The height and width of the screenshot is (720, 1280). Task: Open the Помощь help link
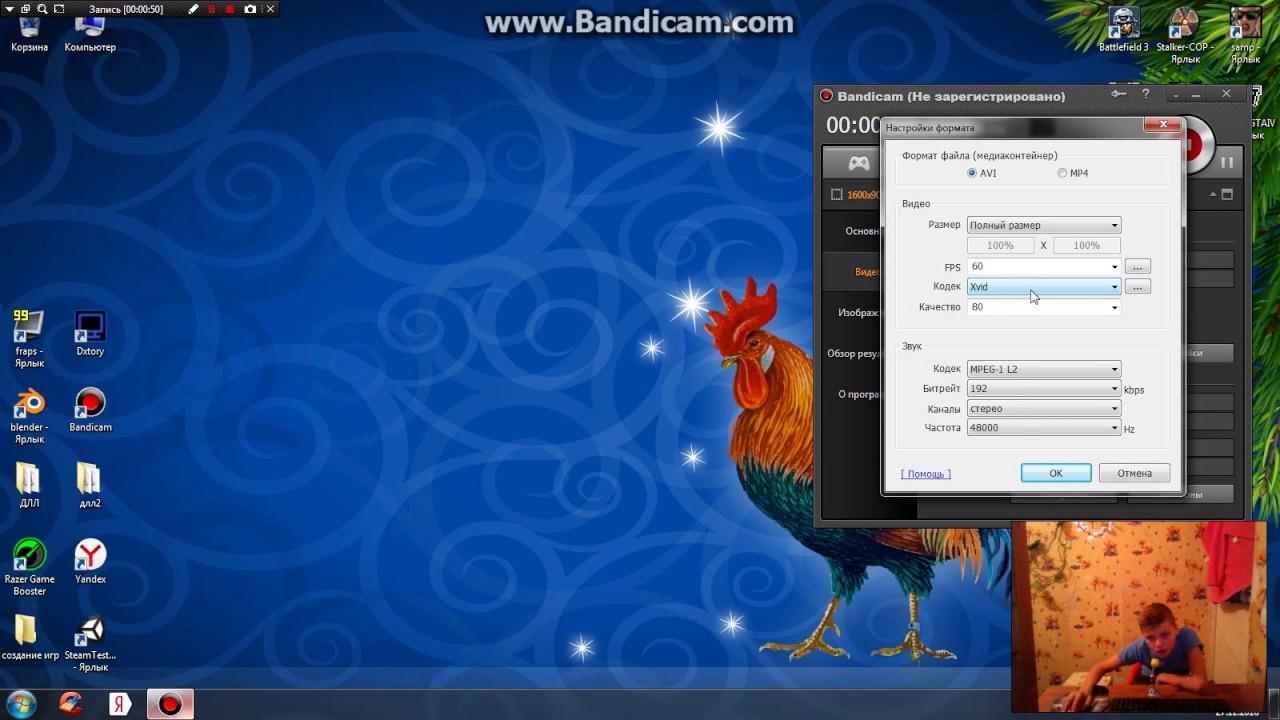point(926,474)
